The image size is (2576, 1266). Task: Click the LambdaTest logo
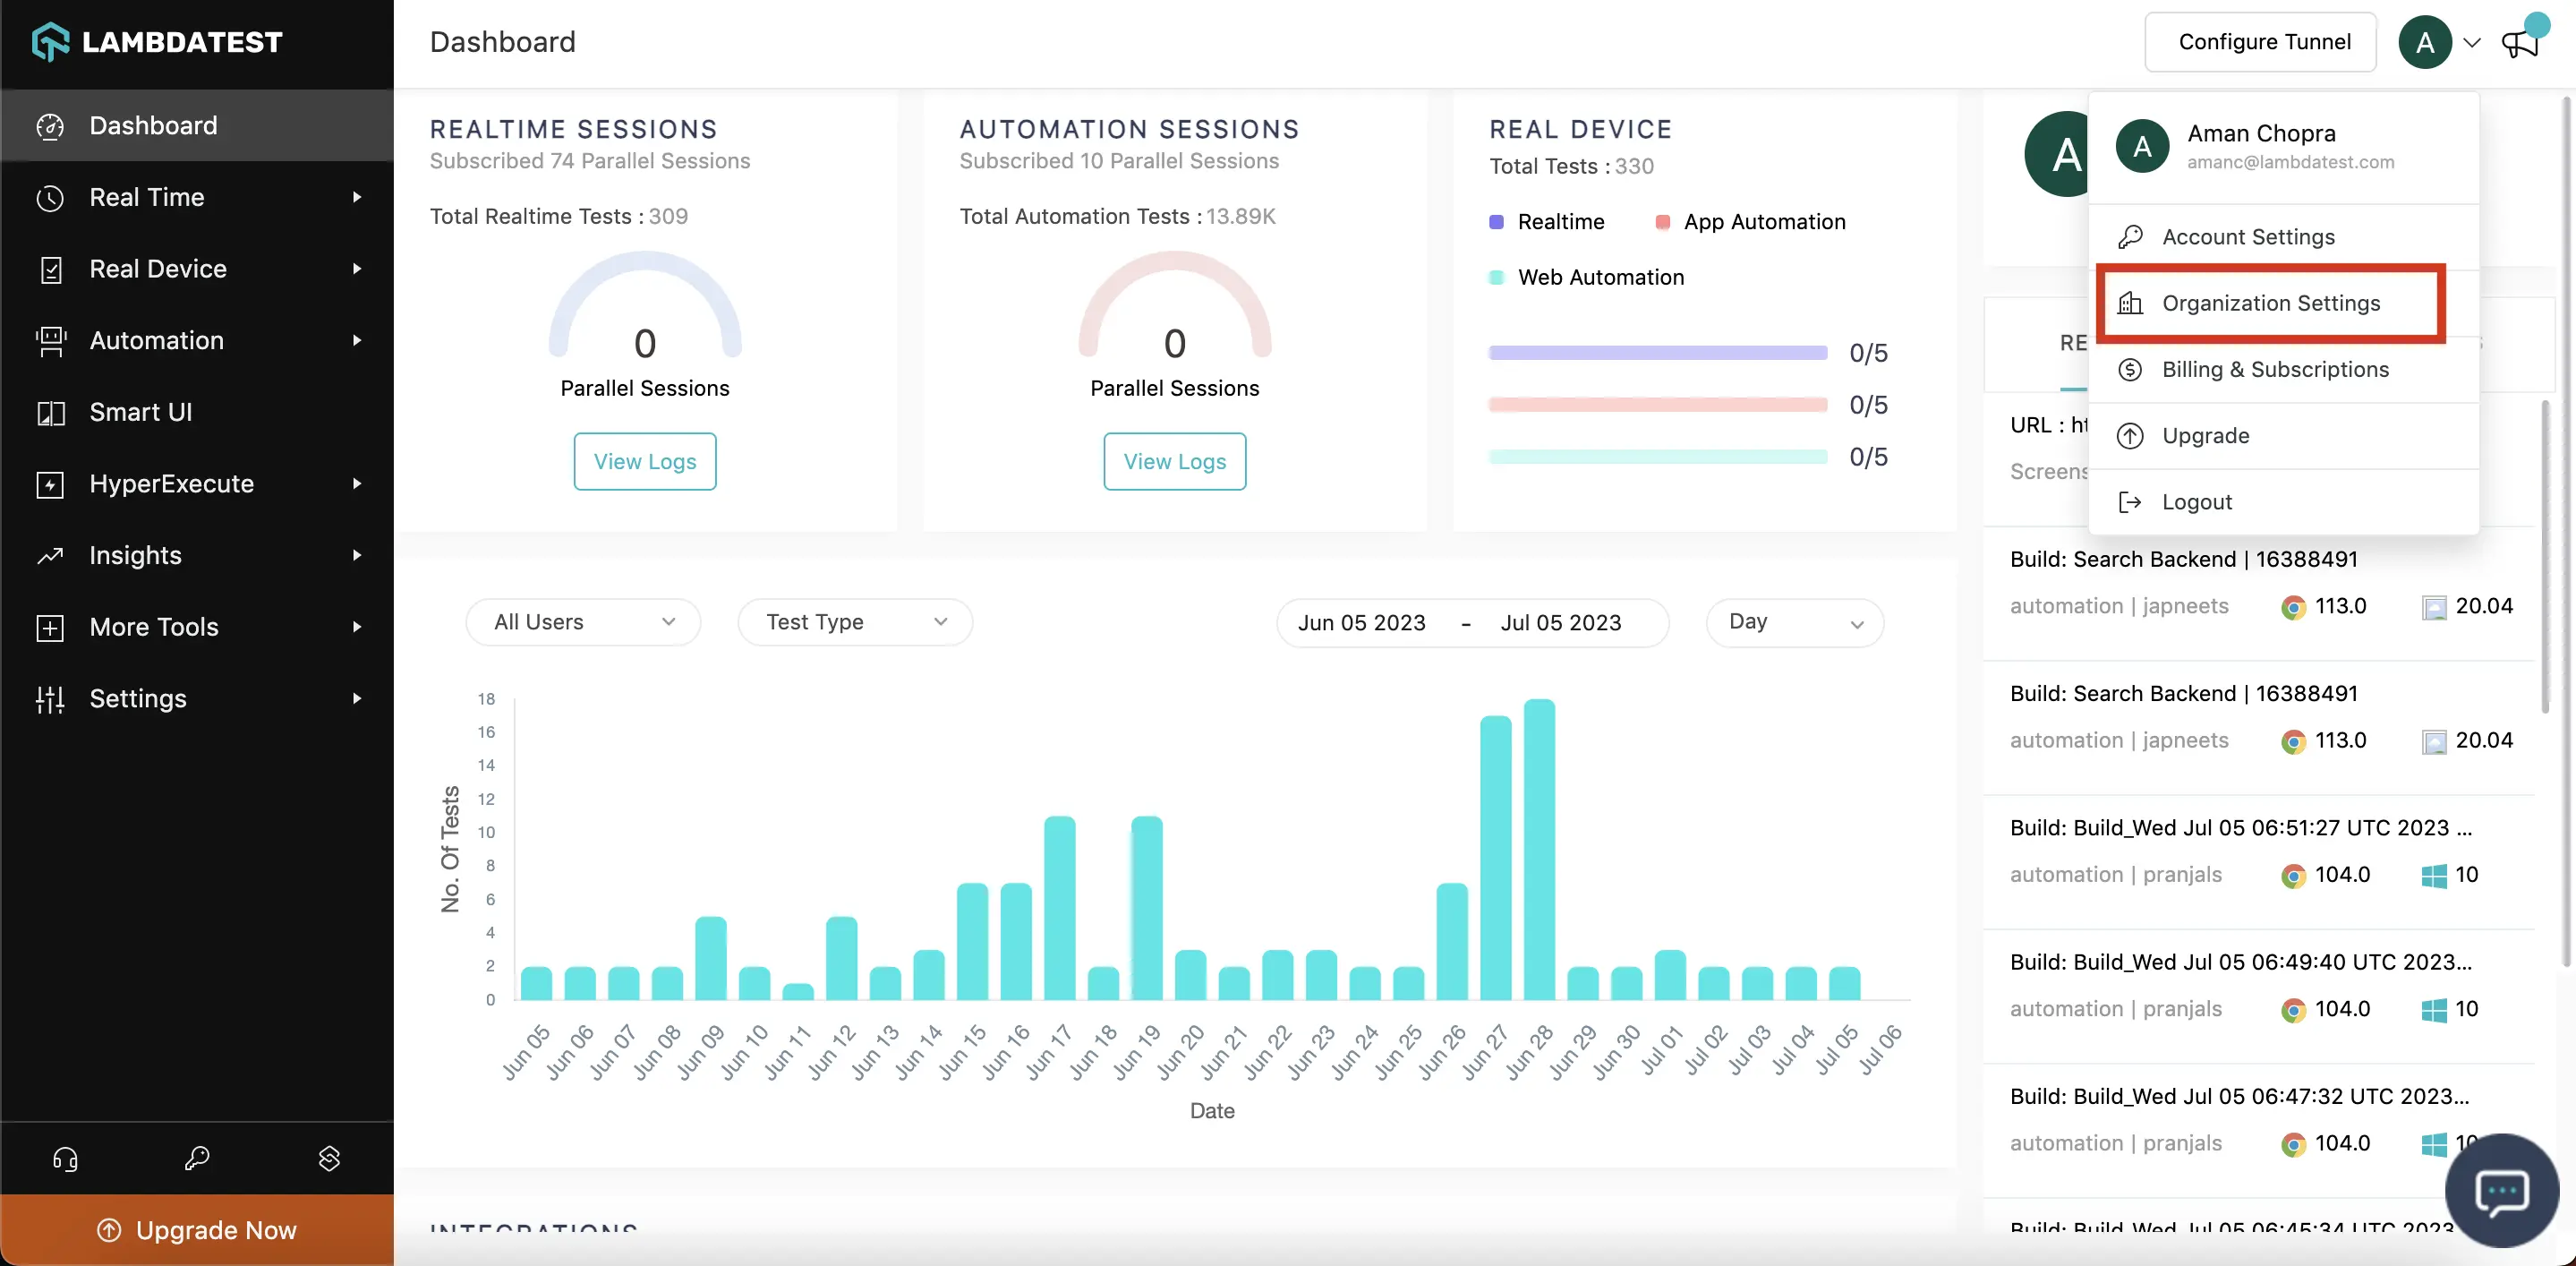pos(157,42)
